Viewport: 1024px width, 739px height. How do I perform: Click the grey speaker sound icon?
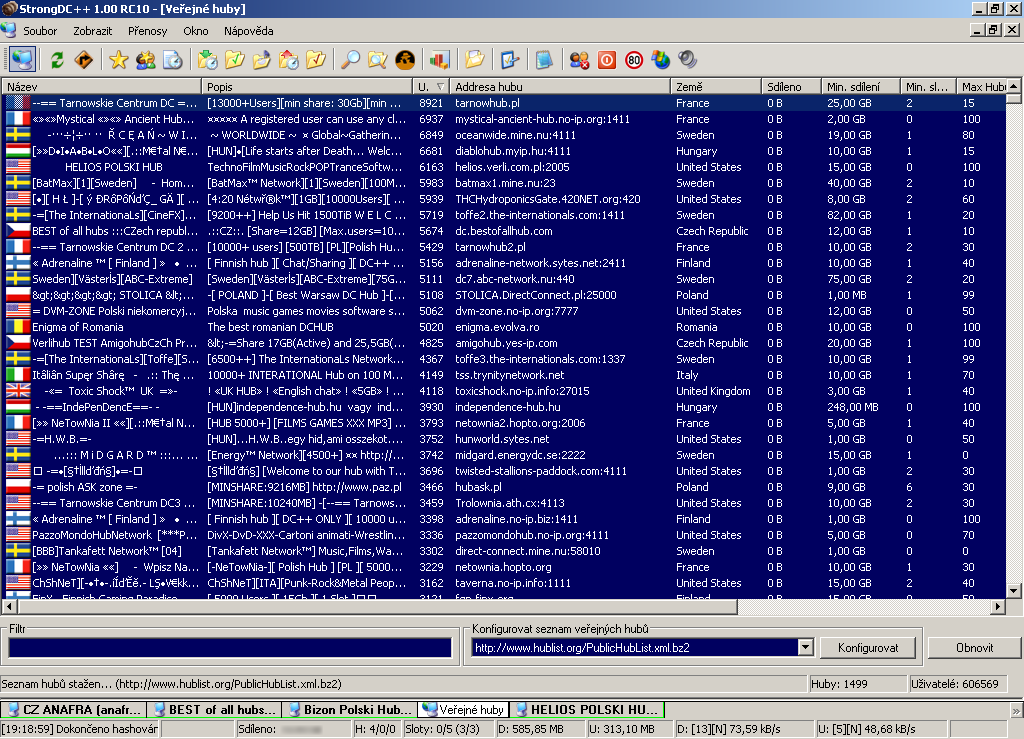point(687,60)
